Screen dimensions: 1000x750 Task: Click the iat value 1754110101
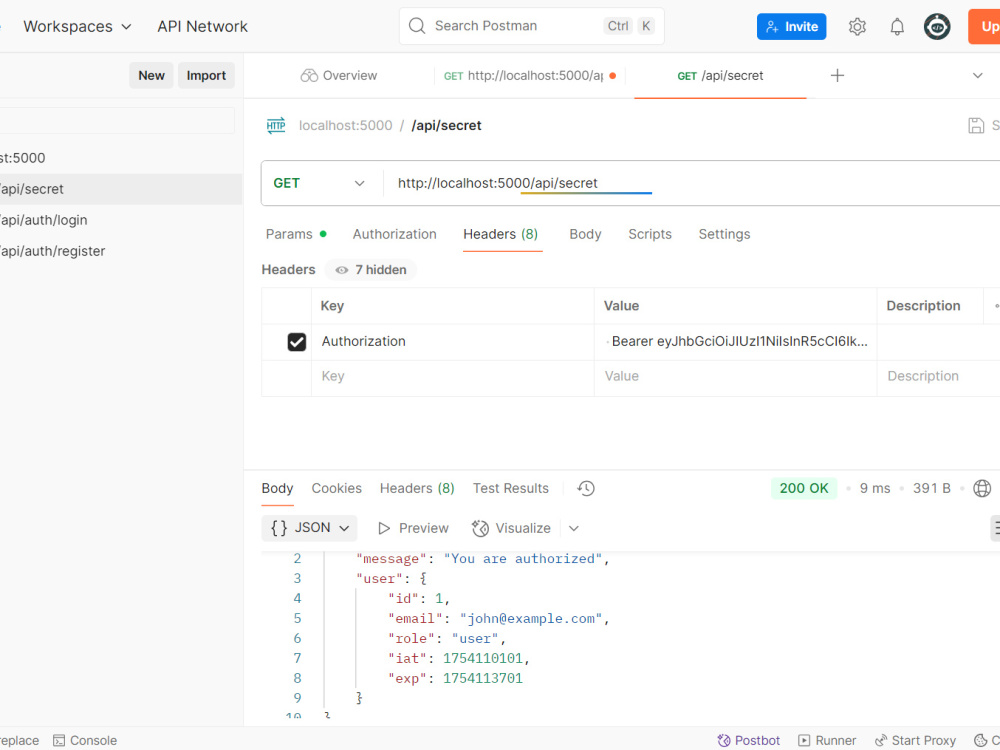483,658
